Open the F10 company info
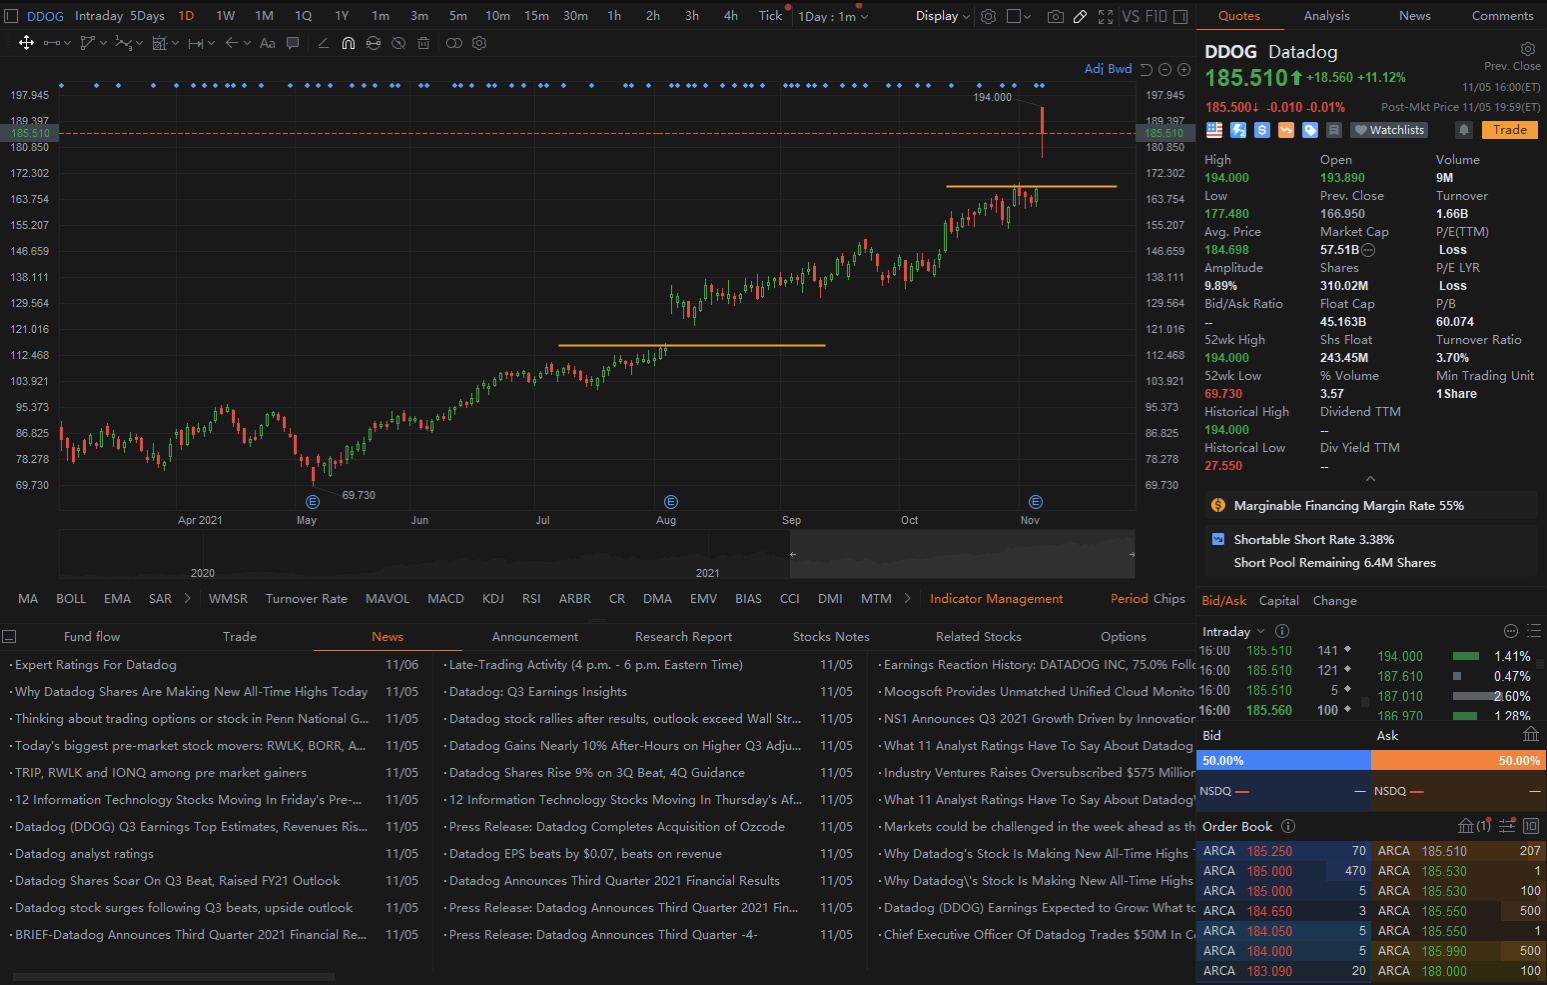The width and height of the screenshot is (1547, 985). pos(1156,16)
